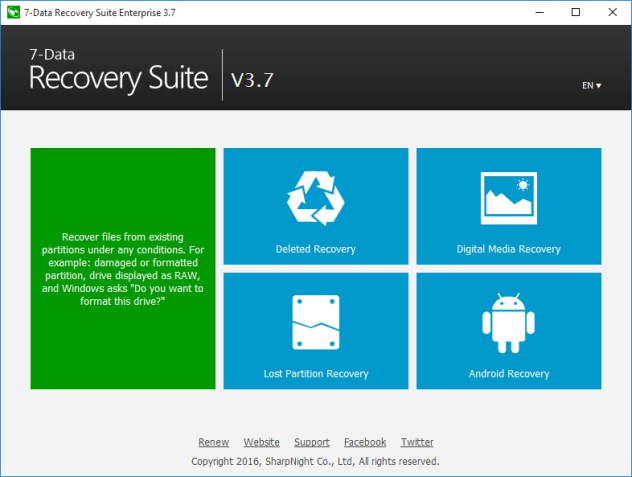
Task: Click the V3.7 version text
Action: coord(252,80)
